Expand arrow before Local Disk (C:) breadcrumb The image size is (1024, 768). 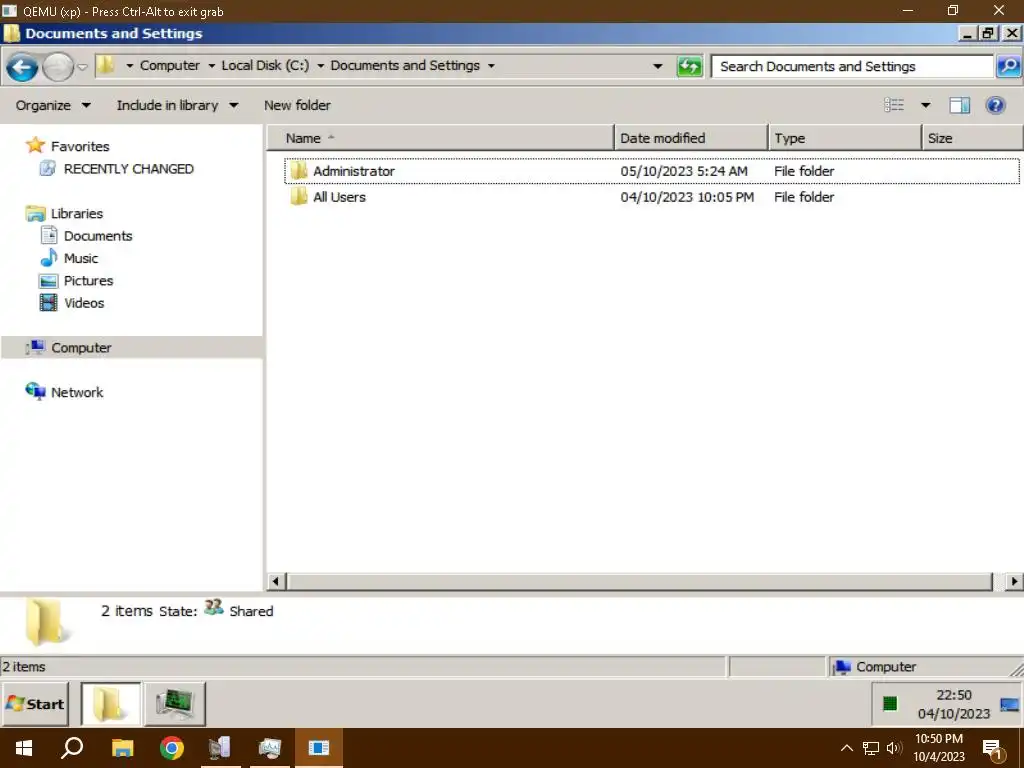point(212,66)
